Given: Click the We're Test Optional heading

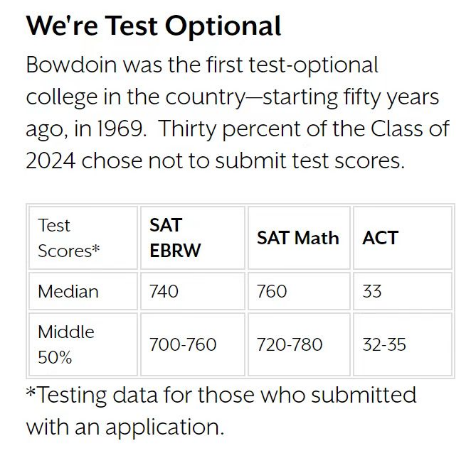Looking at the screenshot, I should (x=153, y=26).
